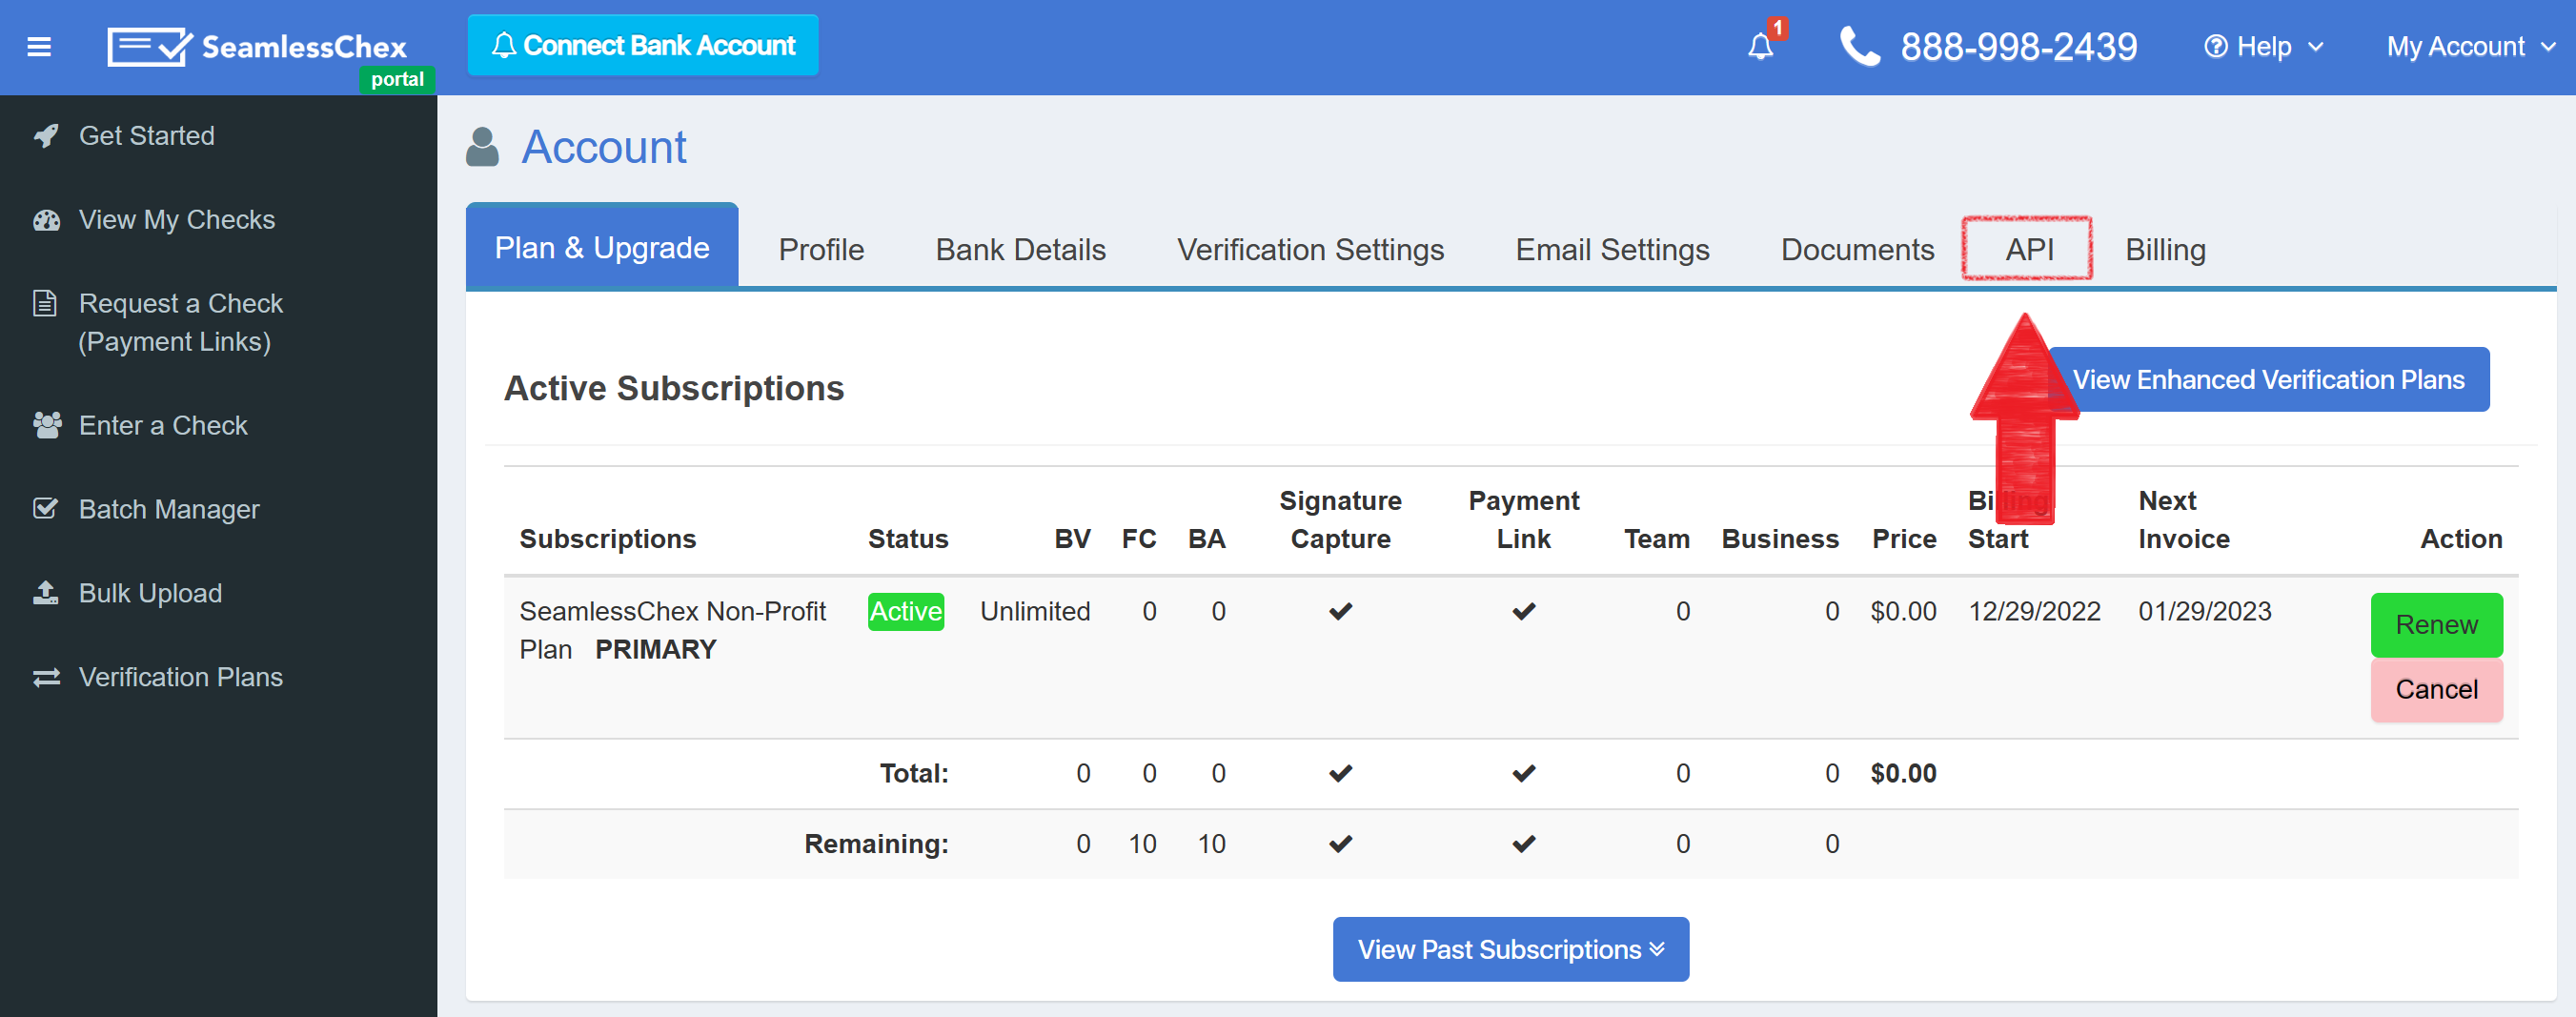Click the Unlimited BV value
This screenshot has height=1017, width=2576.
point(1035,611)
